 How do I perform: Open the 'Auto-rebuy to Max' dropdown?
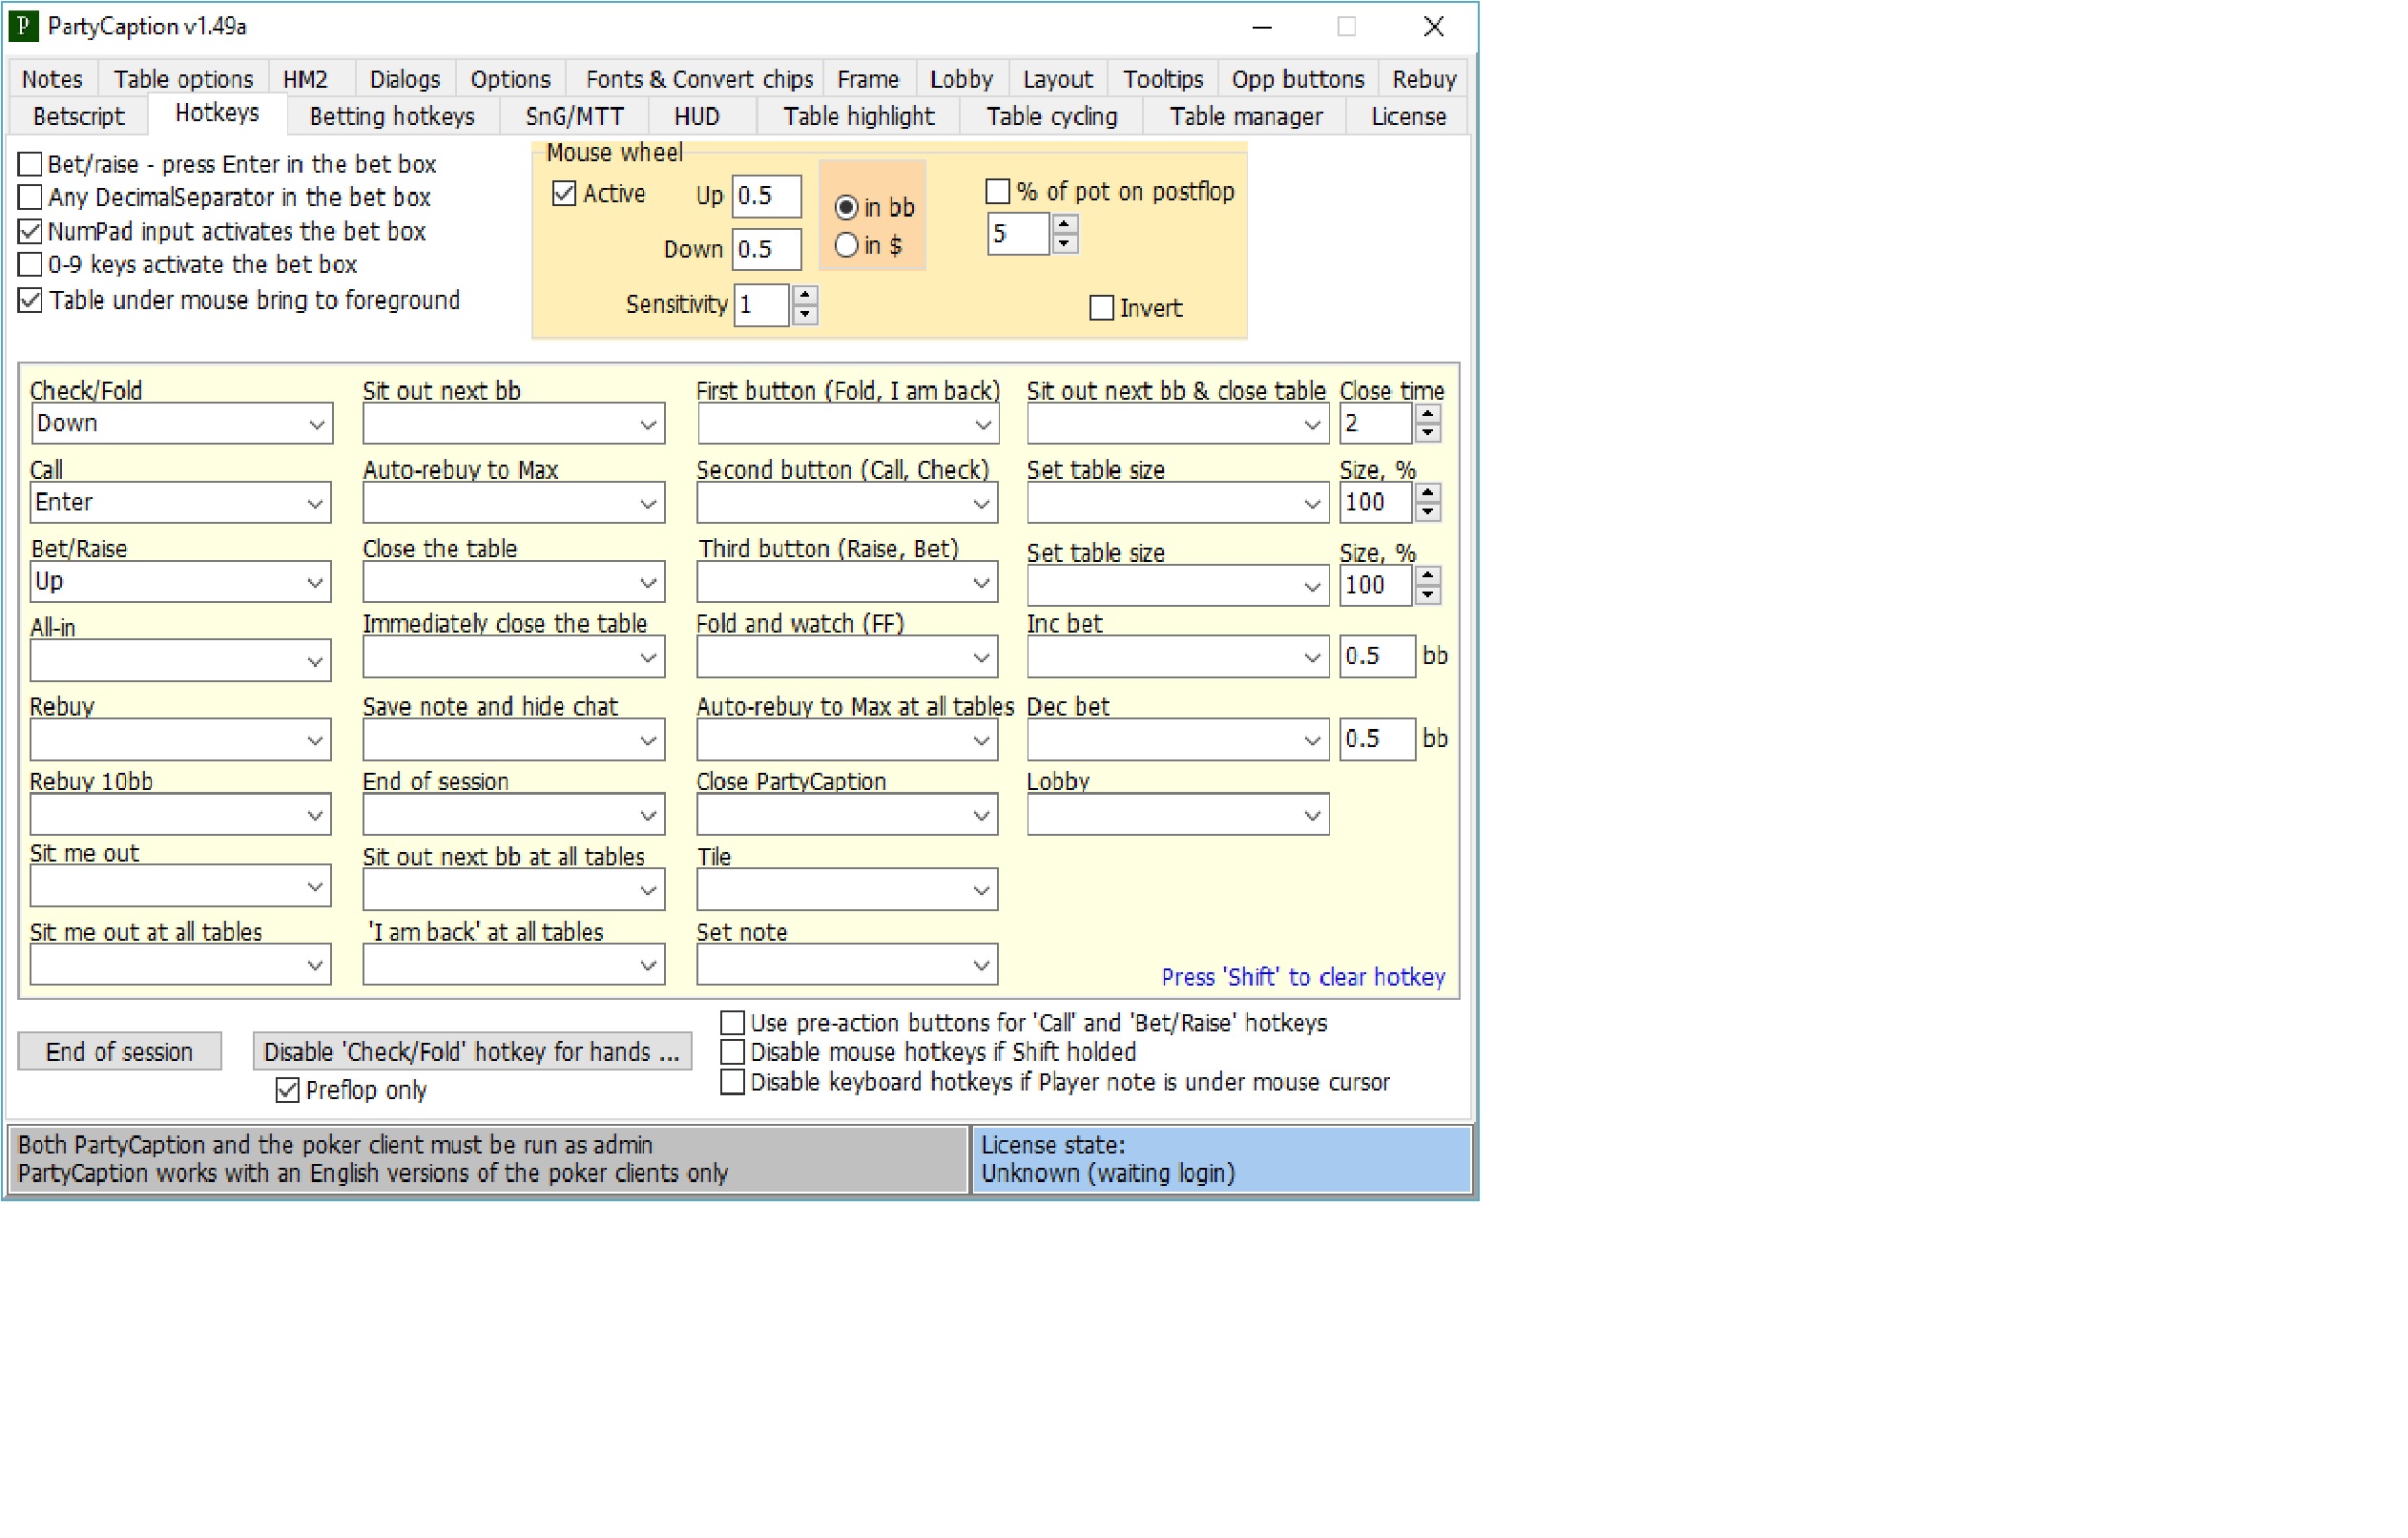click(x=514, y=503)
